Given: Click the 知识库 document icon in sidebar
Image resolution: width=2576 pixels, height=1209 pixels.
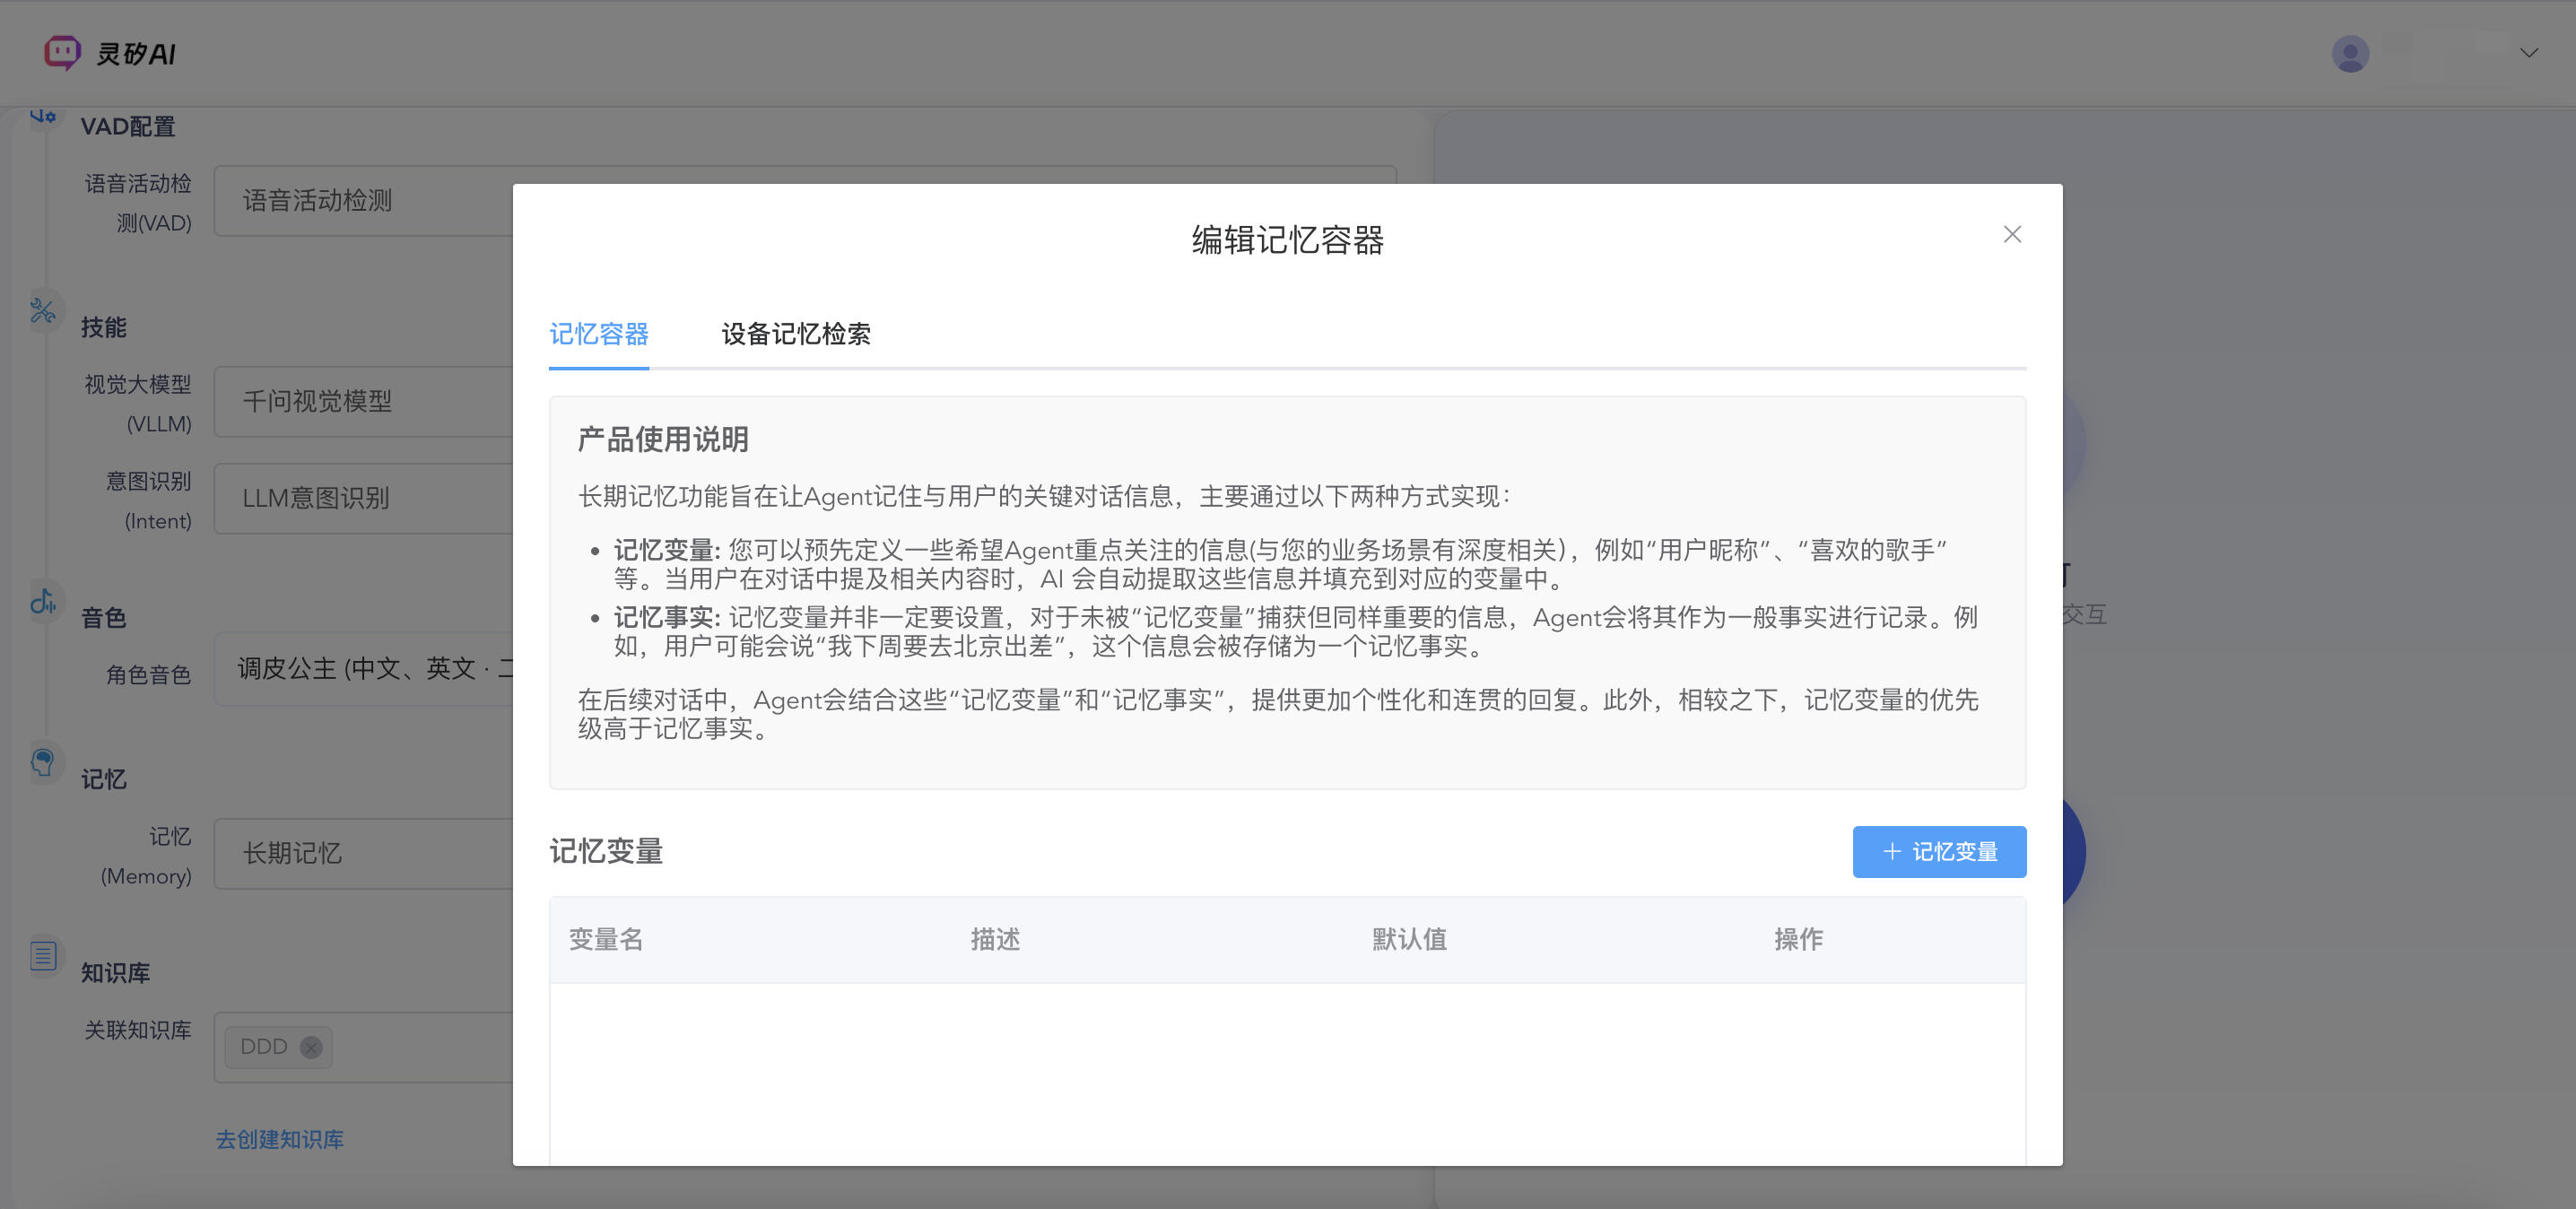Looking at the screenshot, I should (x=44, y=955).
